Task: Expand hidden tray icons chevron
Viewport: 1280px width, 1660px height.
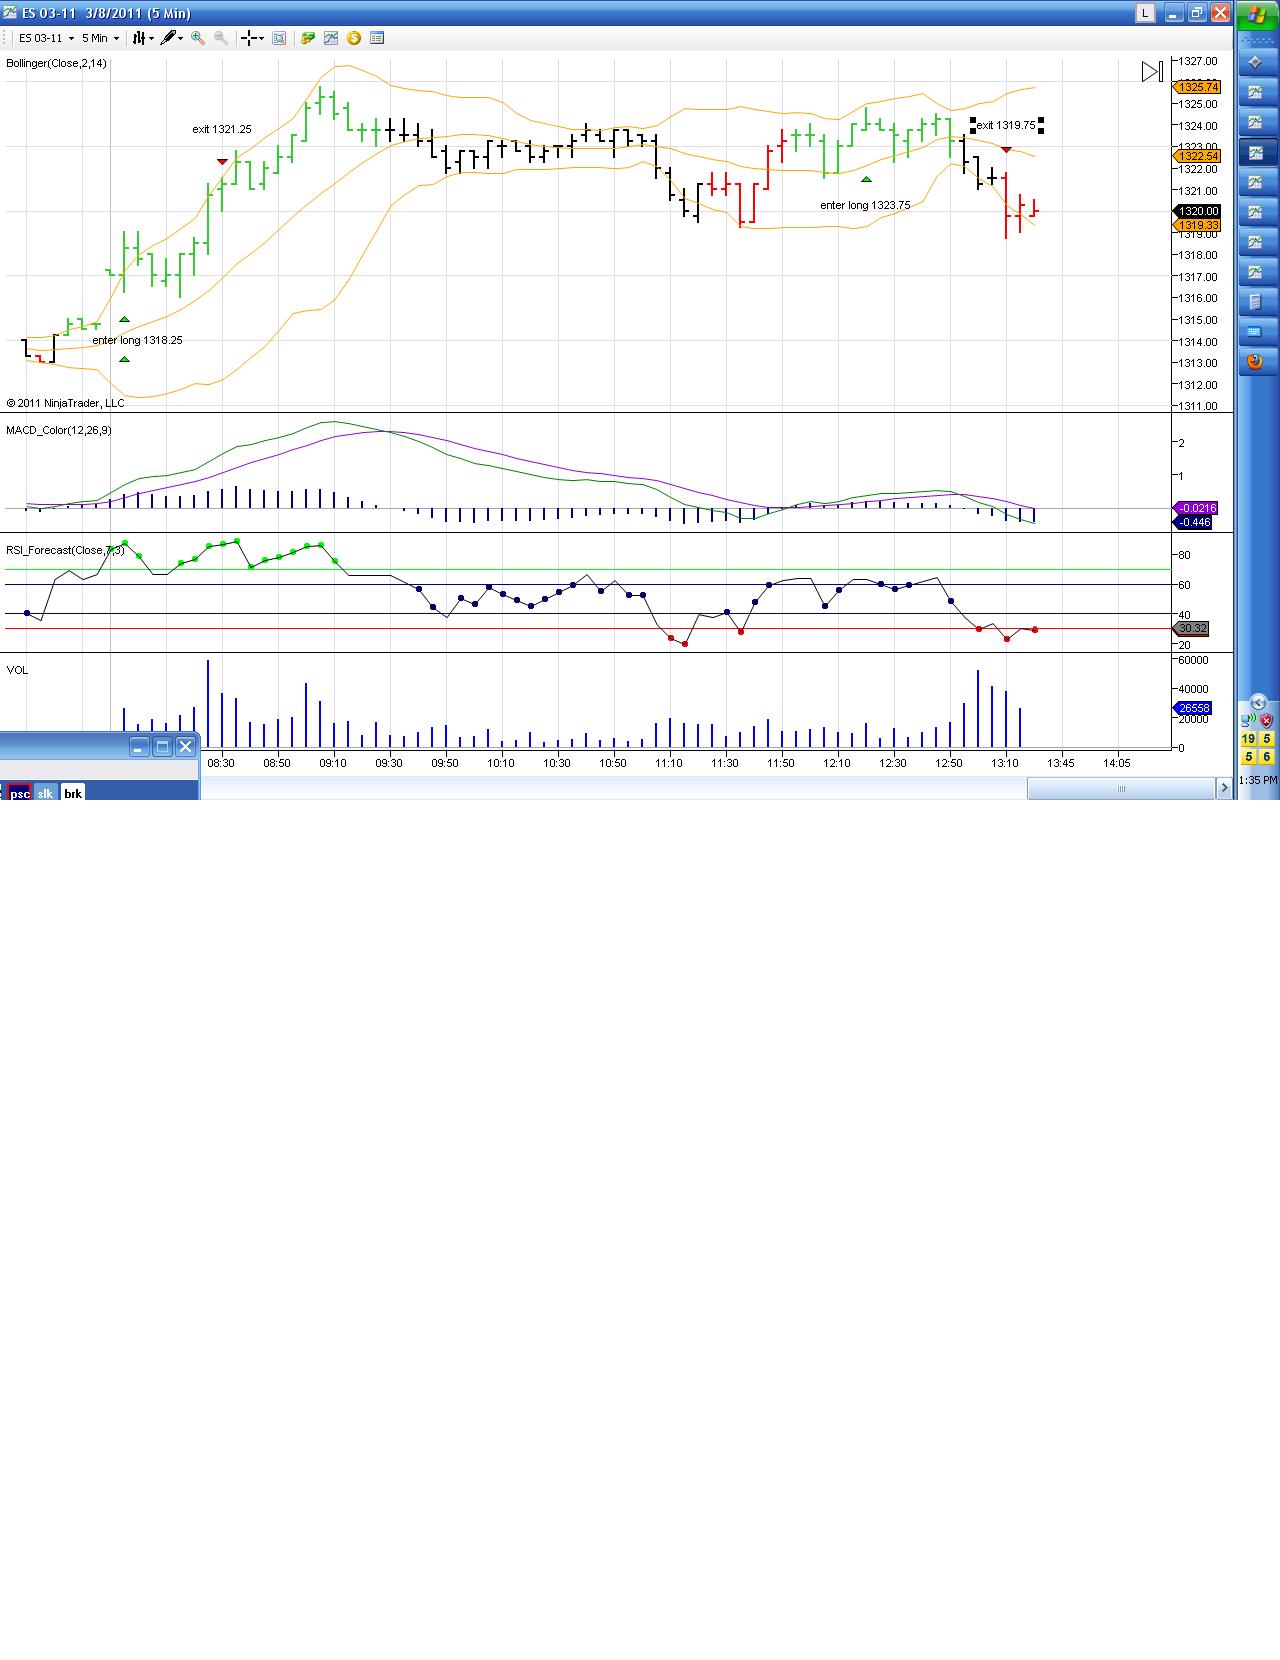Action: point(1258,702)
